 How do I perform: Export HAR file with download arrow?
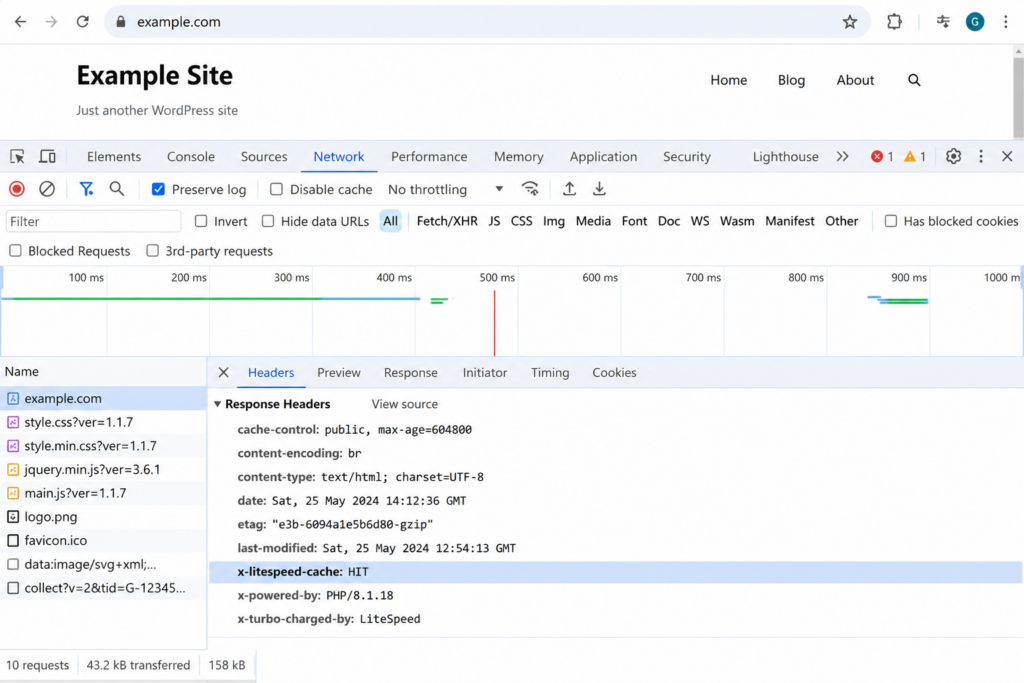(x=599, y=189)
